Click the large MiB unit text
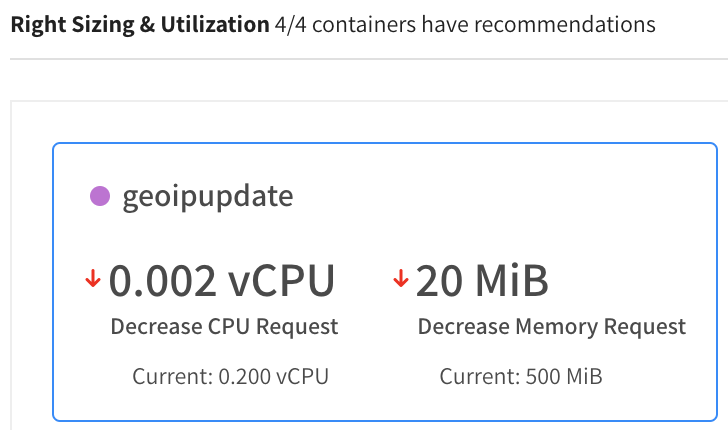Image resolution: width=728 pixels, height=430 pixels. pos(514,282)
